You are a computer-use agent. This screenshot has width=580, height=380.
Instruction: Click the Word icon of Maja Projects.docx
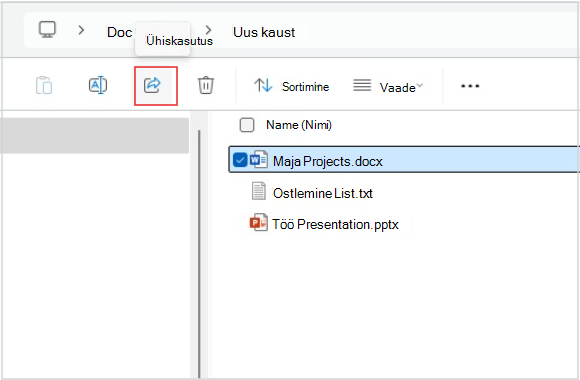(x=259, y=160)
